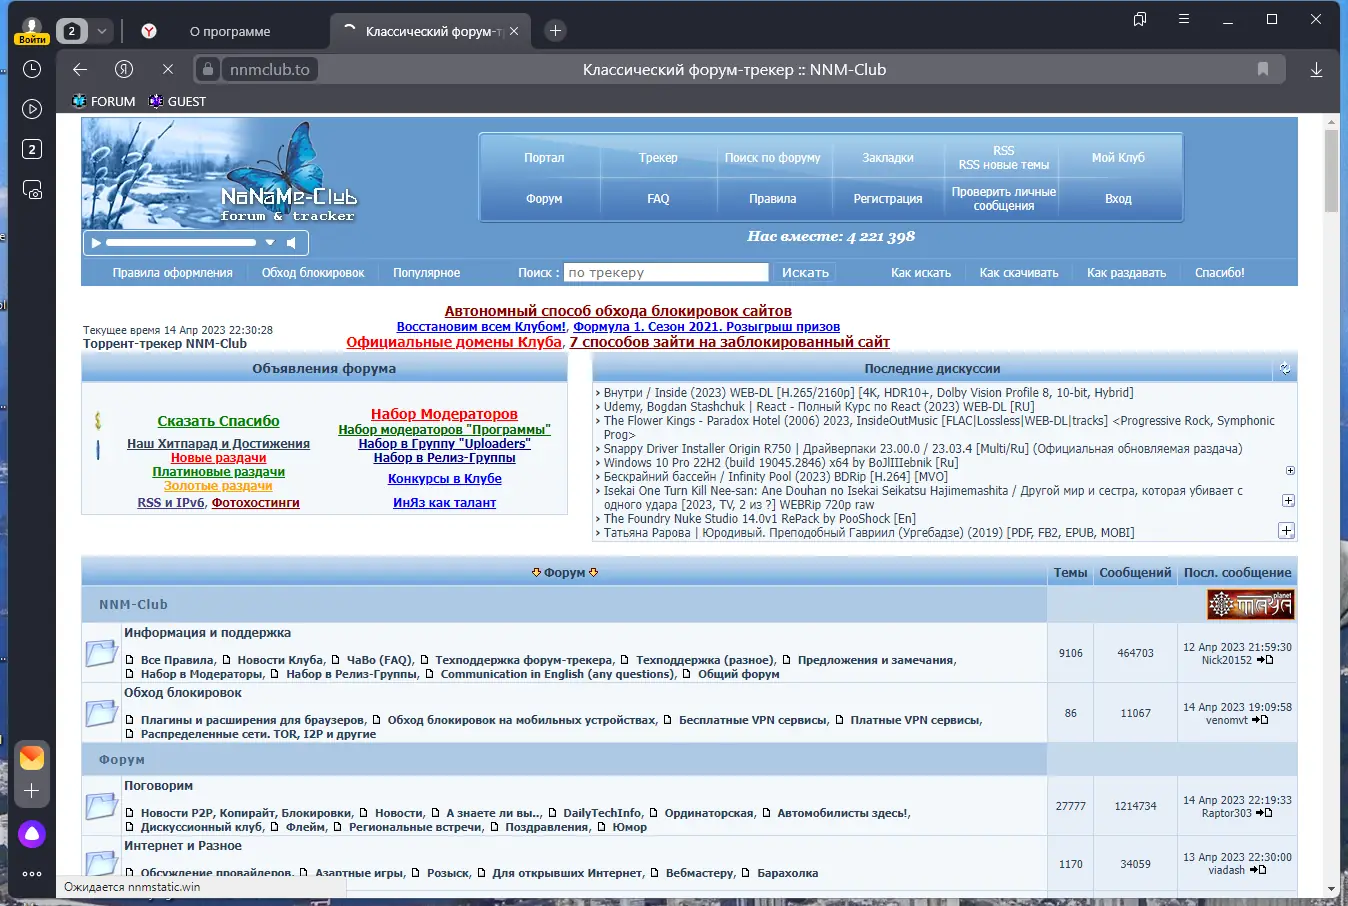The image size is (1348, 906).
Task: Open the sidebar tab manager icon
Action: (x=32, y=149)
